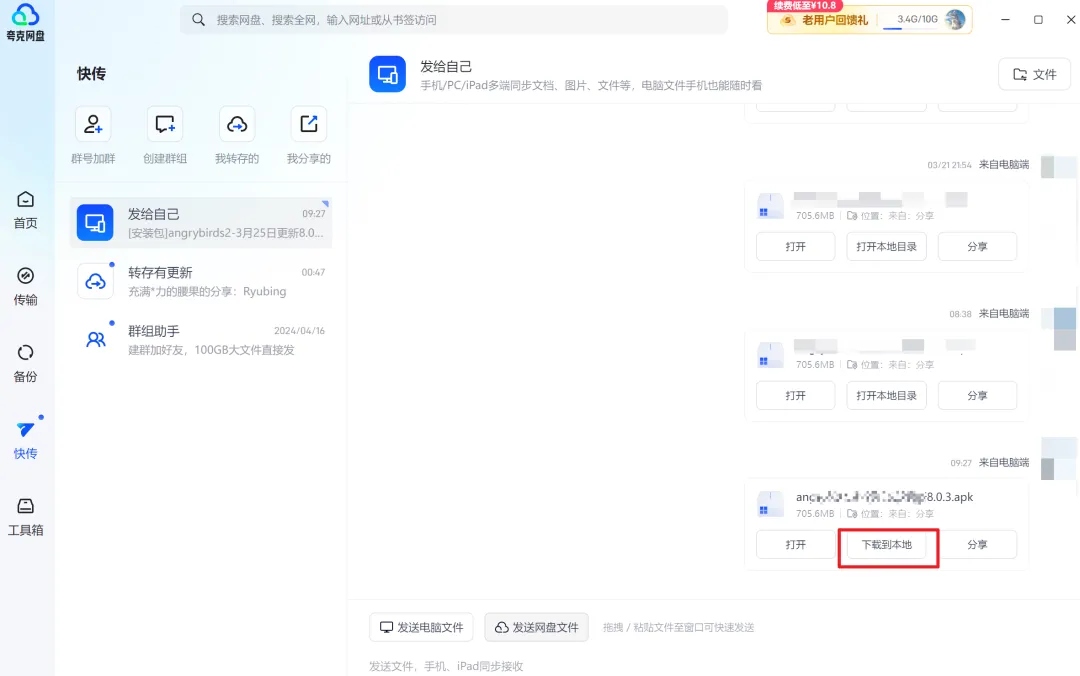Open the 首页 home section
This screenshot has height=676, width=1080.
point(25,209)
